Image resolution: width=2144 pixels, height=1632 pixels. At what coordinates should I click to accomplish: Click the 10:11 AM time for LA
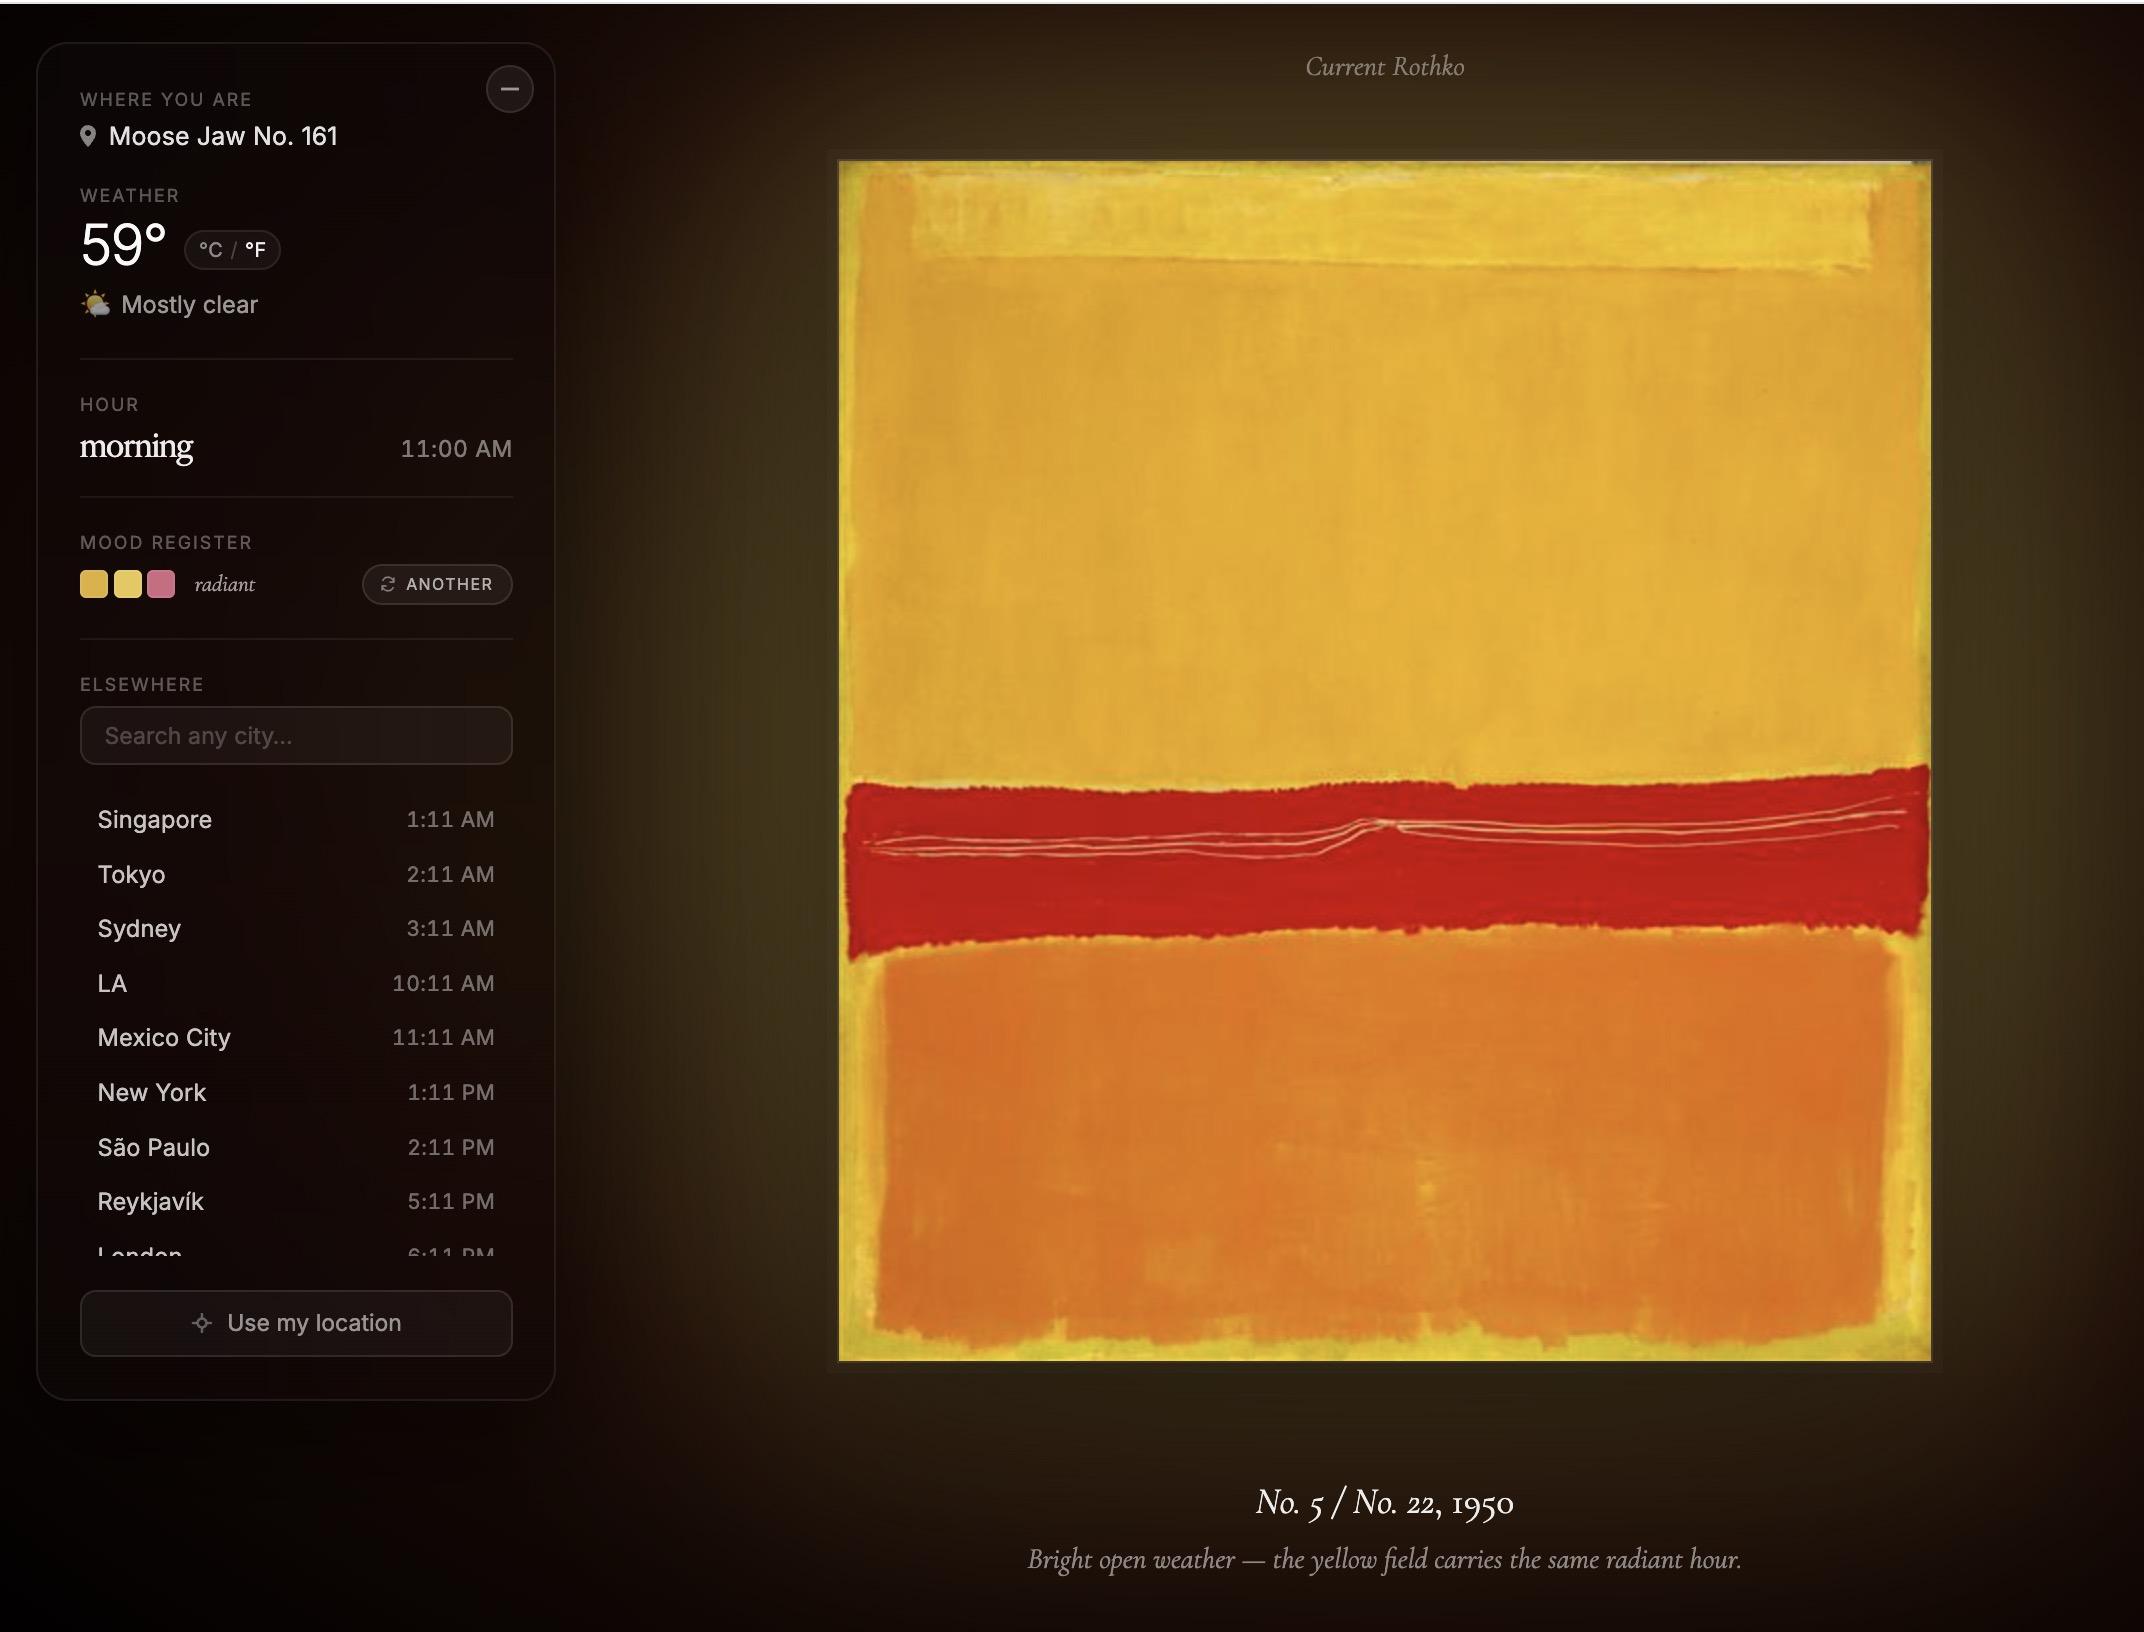click(443, 983)
